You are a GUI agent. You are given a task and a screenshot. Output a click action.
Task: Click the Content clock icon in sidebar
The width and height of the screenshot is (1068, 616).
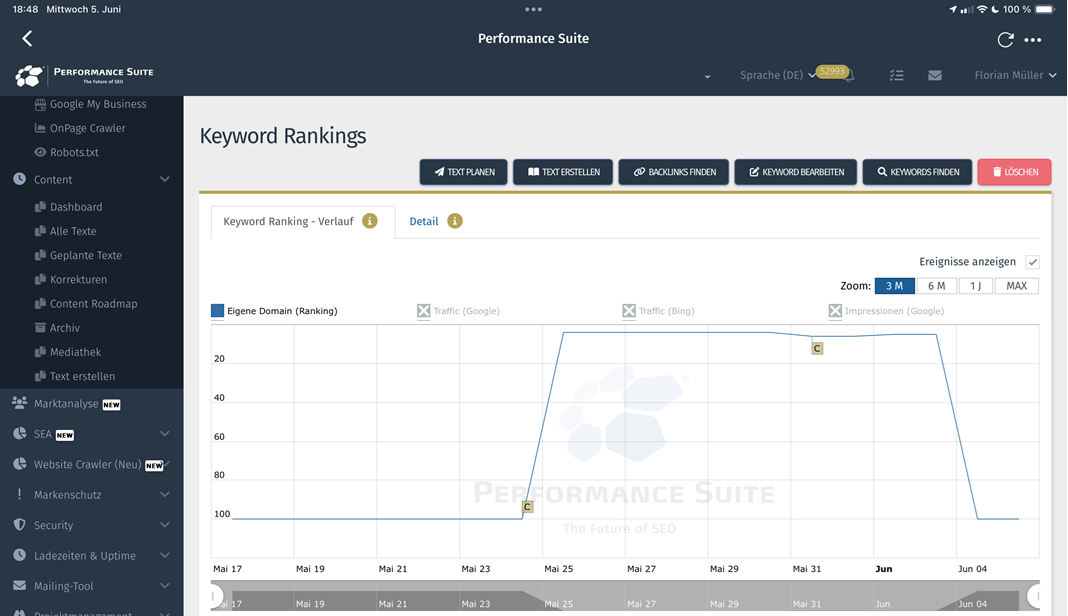click(20, 179)
